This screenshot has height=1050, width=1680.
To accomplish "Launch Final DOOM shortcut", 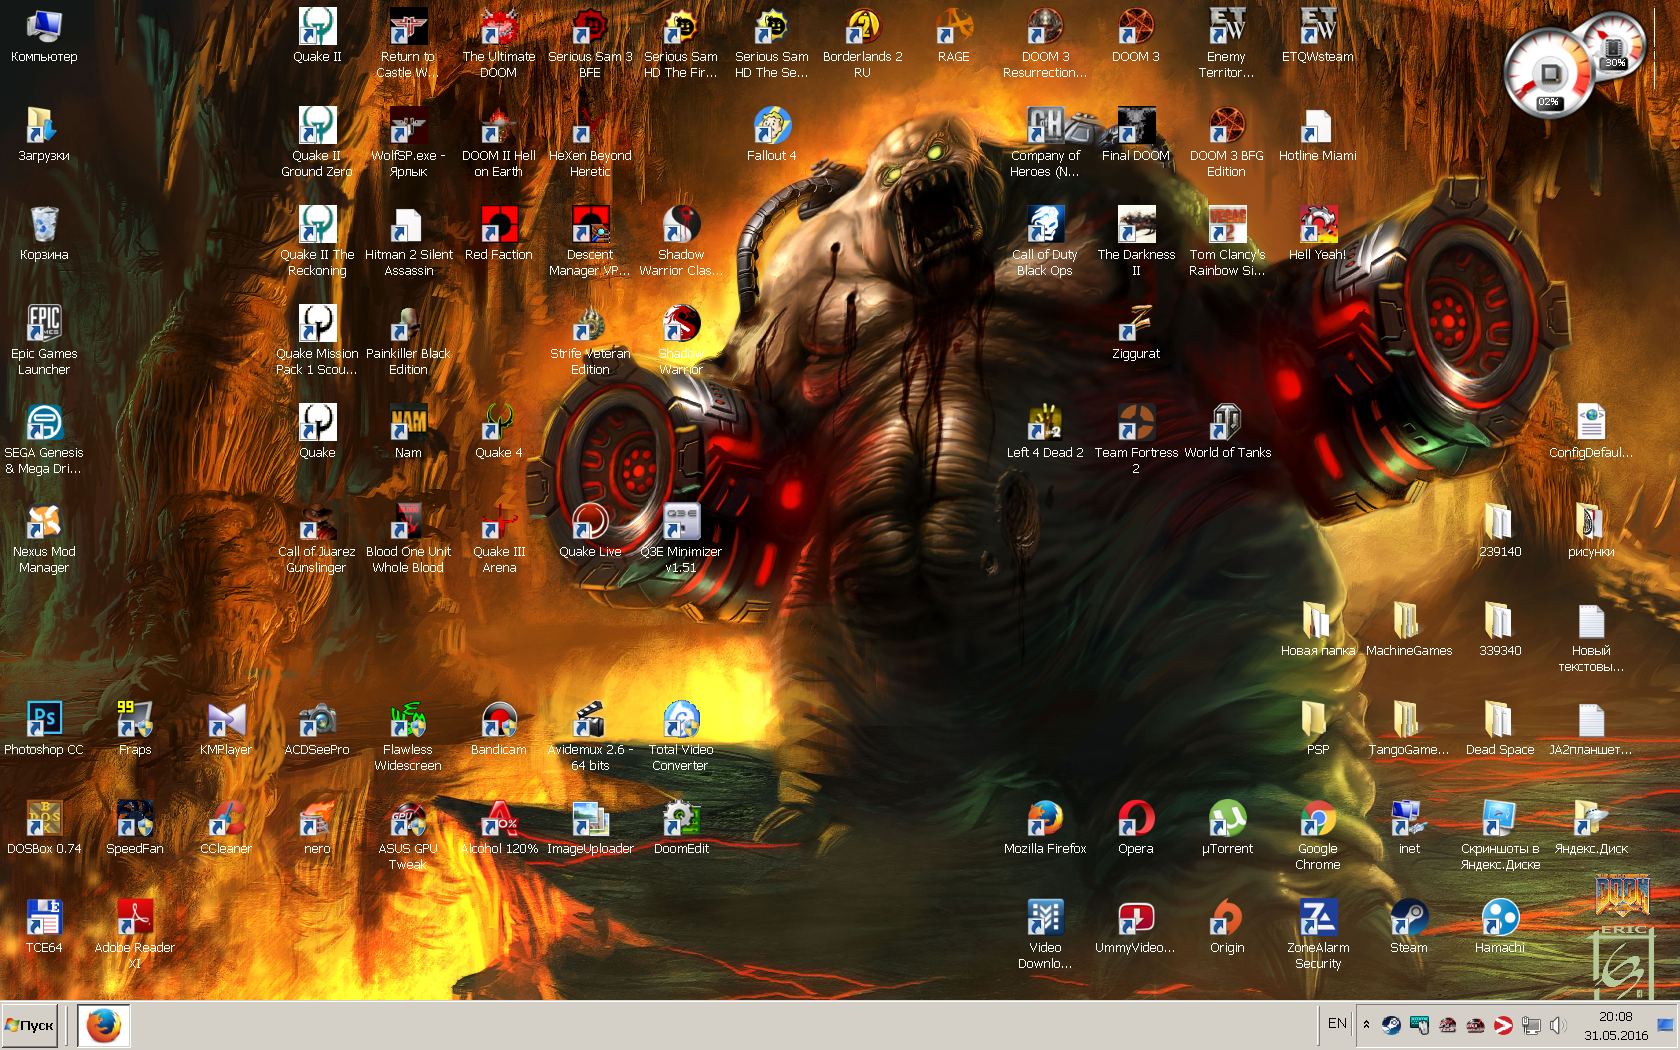I will 1136,134.
